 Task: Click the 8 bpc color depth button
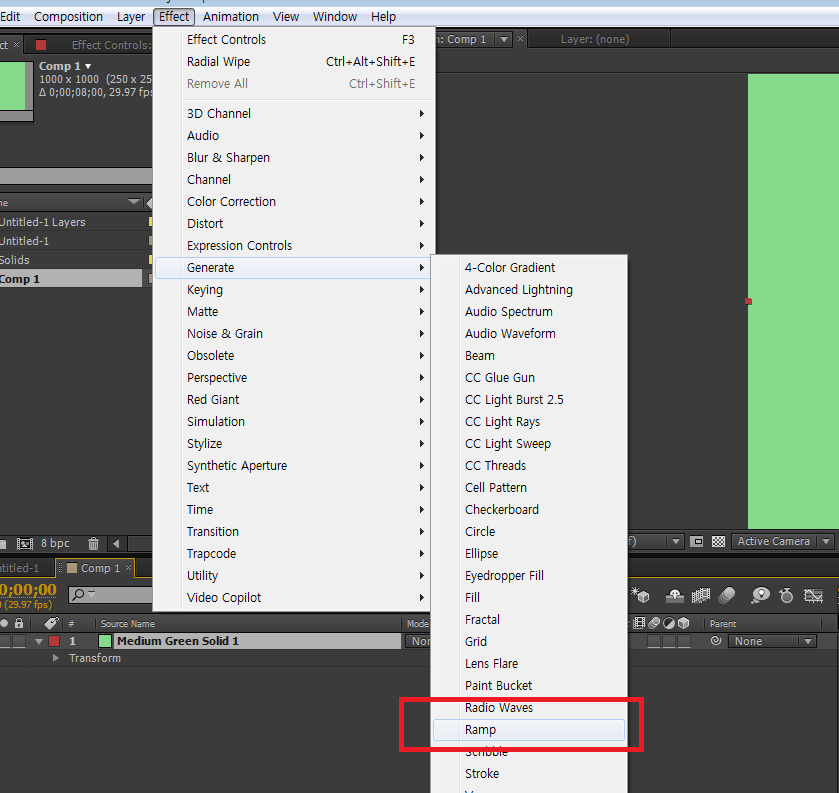55,543
